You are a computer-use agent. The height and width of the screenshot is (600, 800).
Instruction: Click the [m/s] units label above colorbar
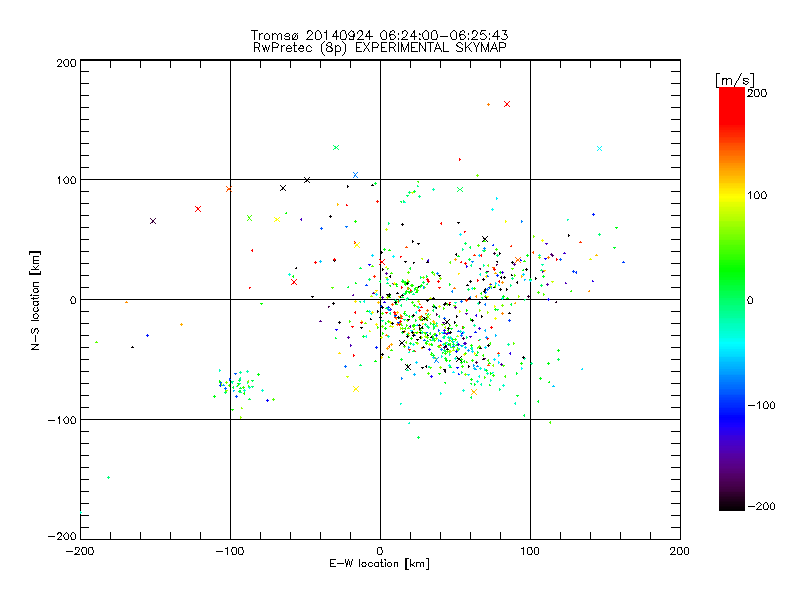coord(735,80)
